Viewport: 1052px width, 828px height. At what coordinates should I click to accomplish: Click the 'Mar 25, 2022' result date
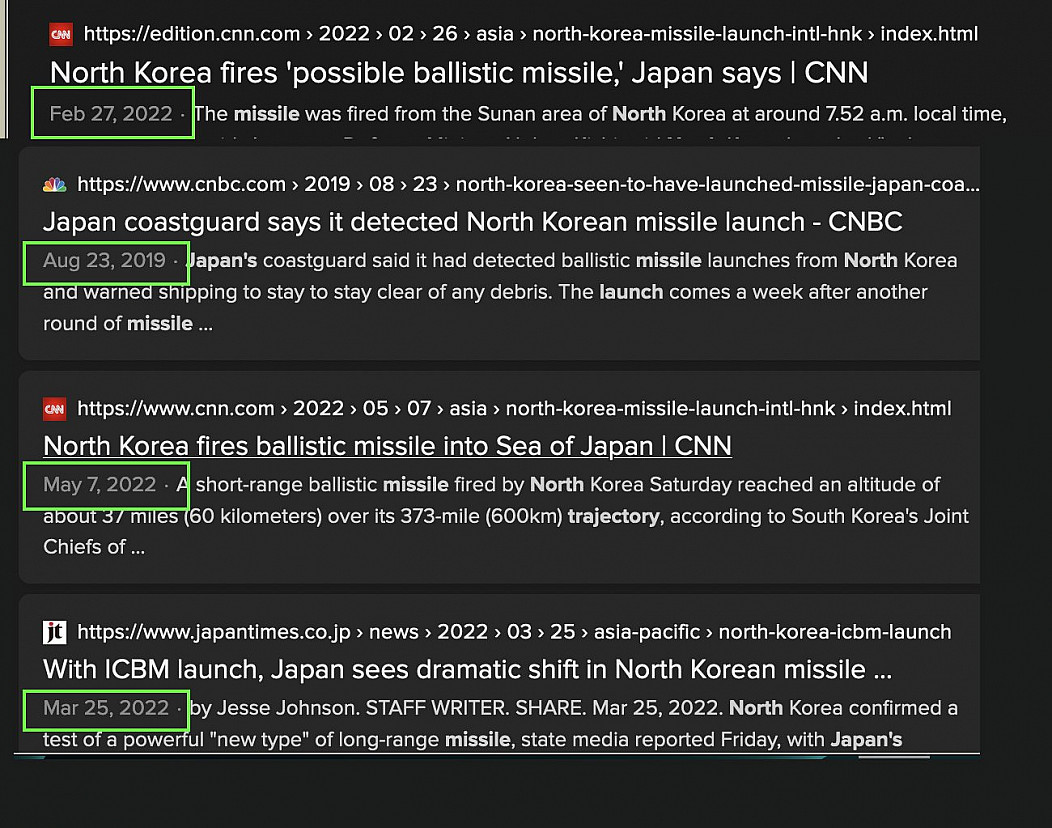(106, 708)
